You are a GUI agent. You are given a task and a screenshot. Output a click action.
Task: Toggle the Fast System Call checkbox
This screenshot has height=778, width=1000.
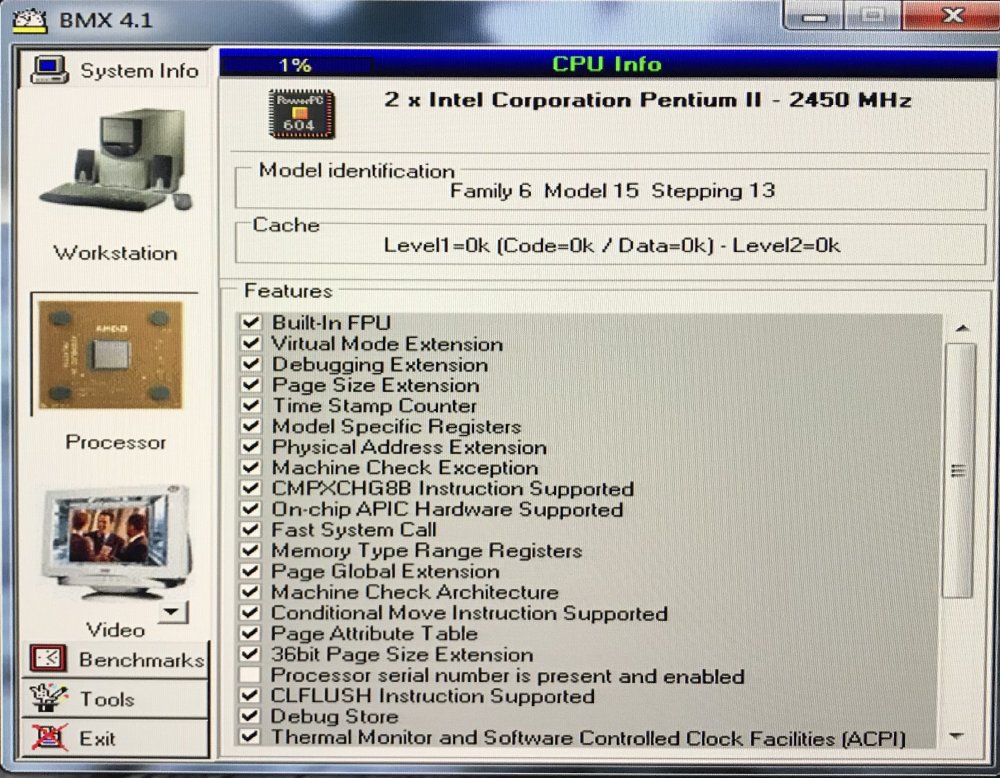pos(250,530)
